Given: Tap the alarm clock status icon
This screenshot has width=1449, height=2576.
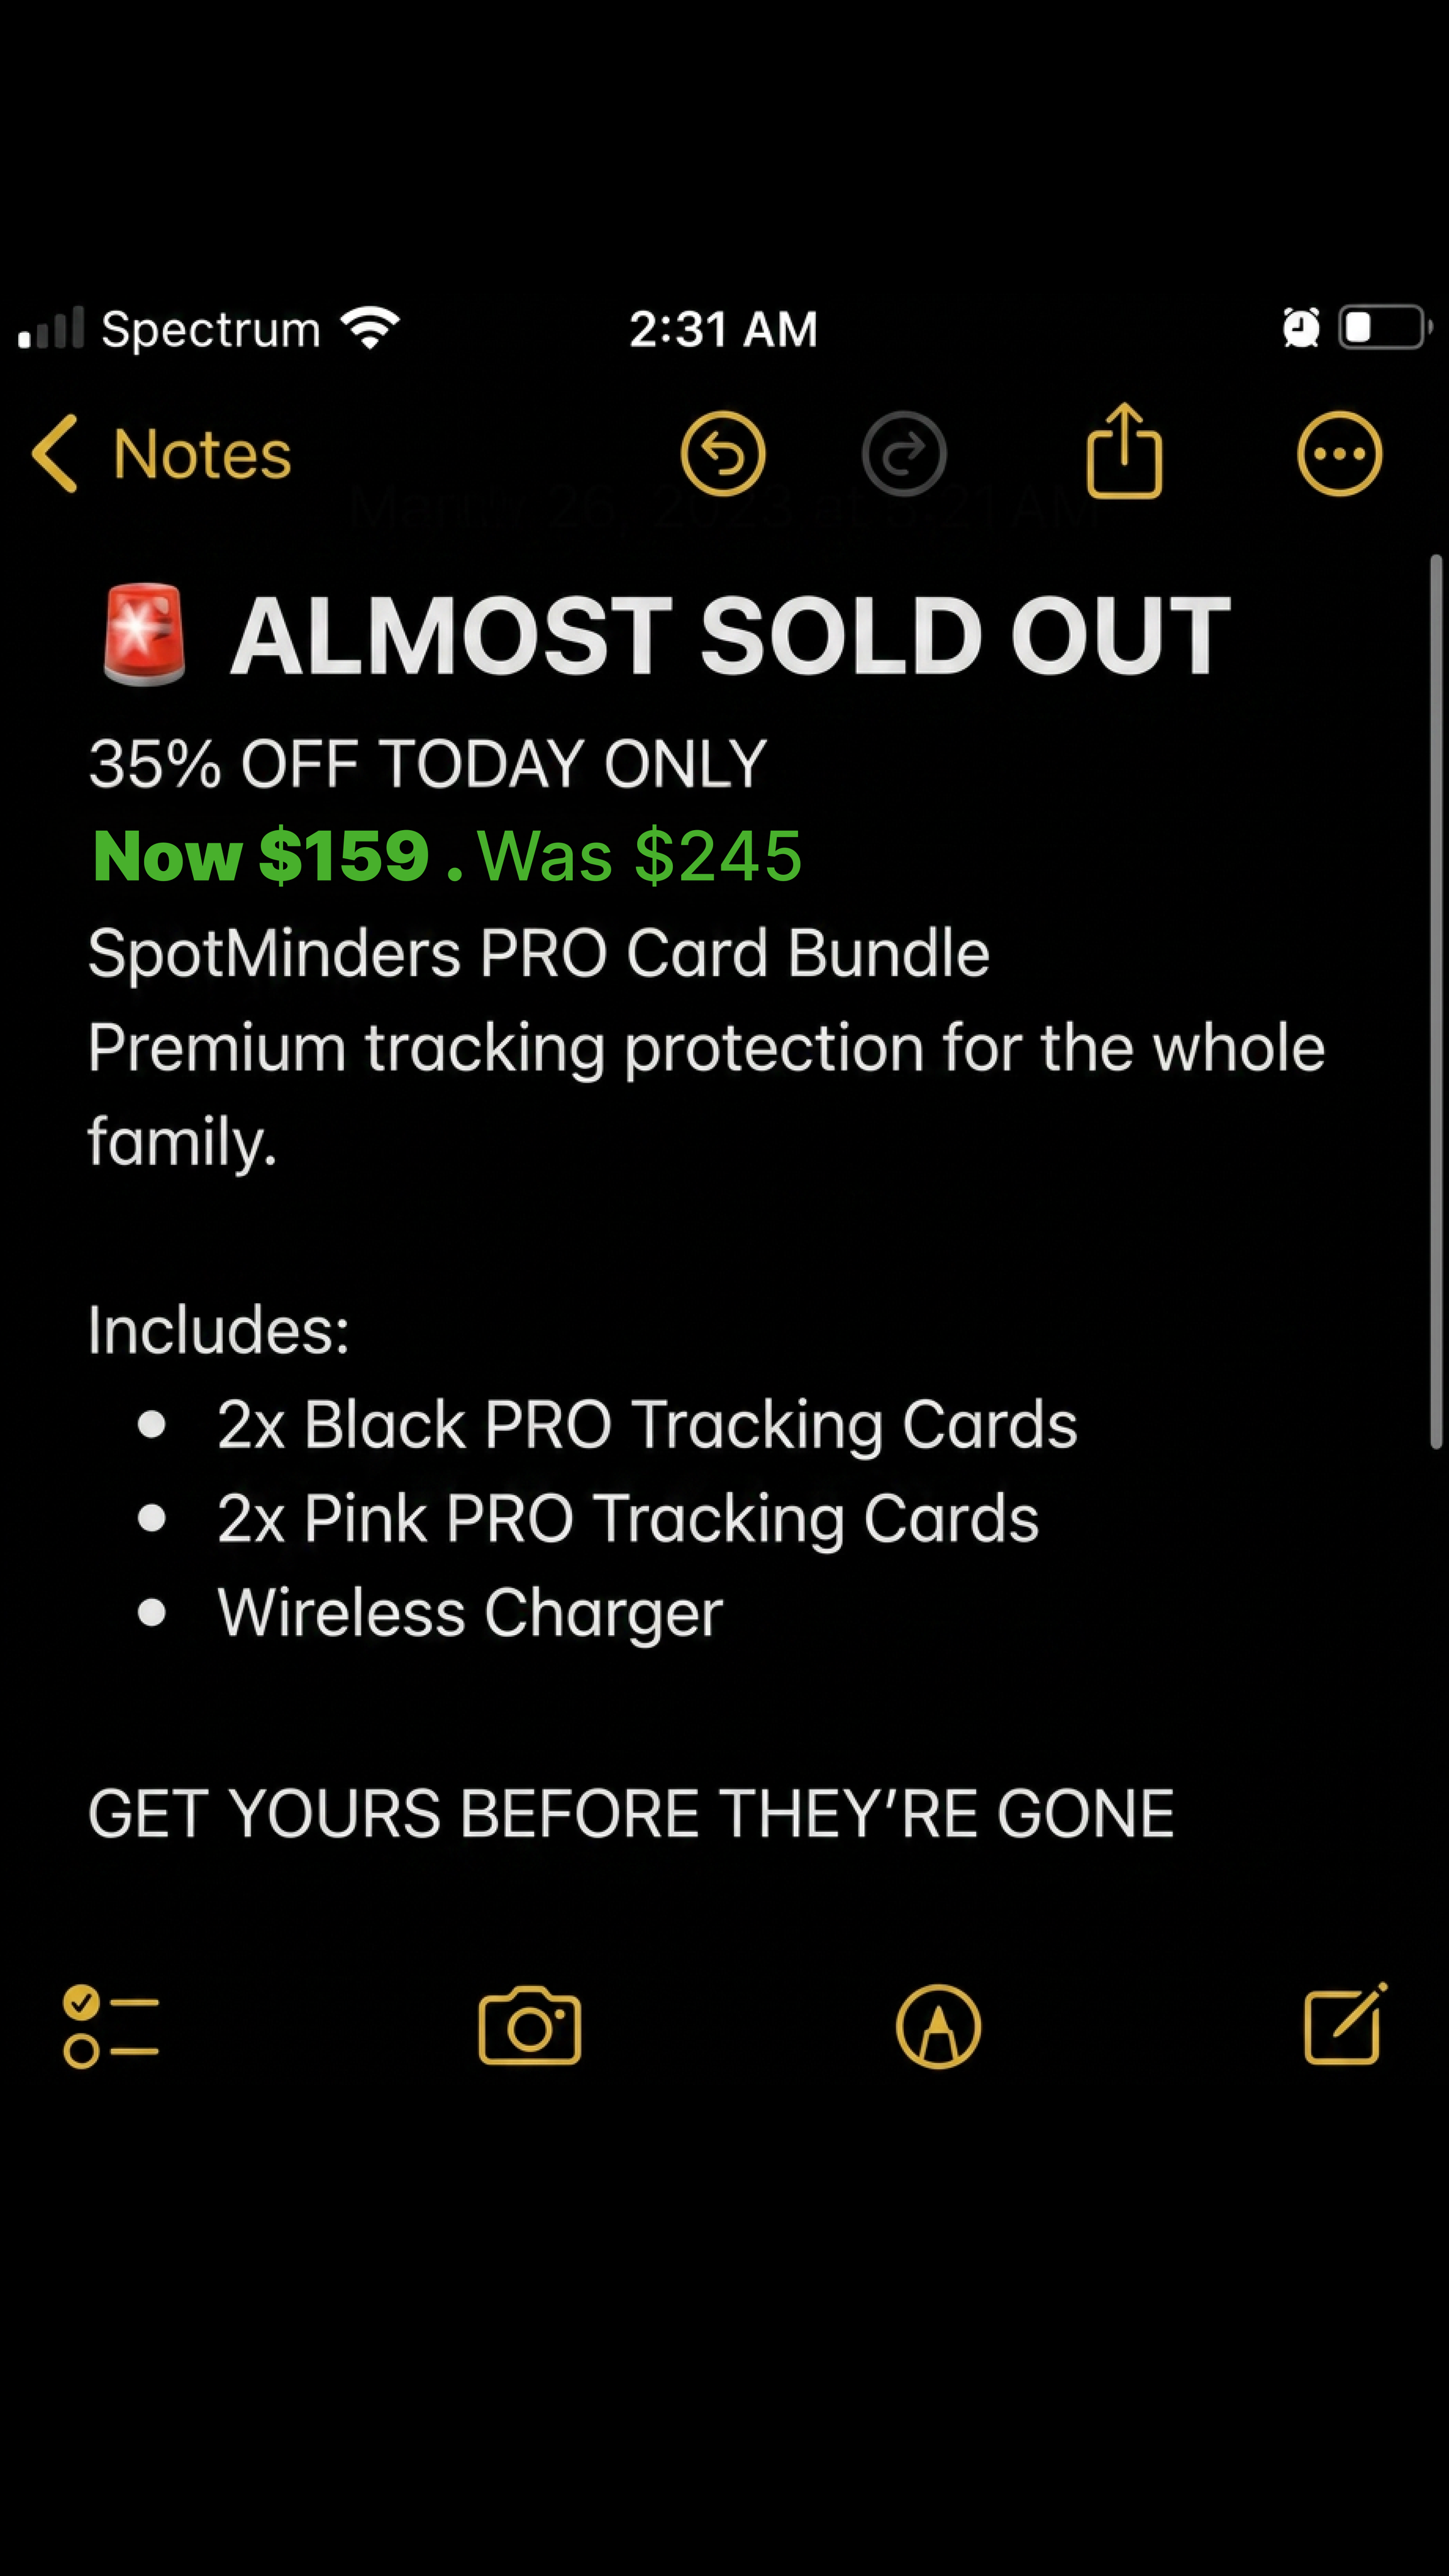Looking at the screenshot, I should 1301,327.
